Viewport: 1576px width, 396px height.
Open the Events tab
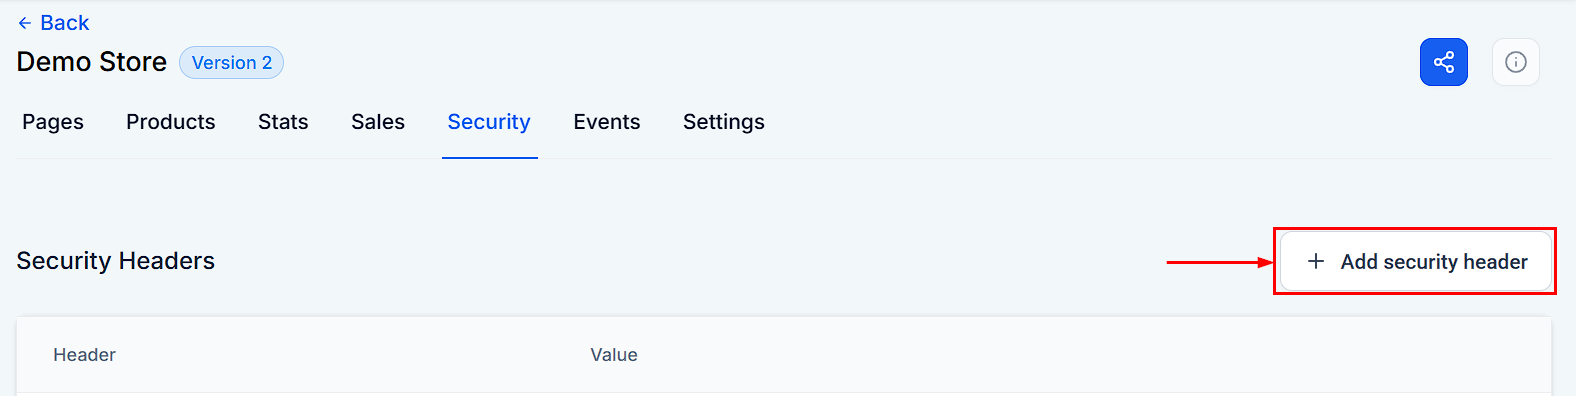point(607,122)
